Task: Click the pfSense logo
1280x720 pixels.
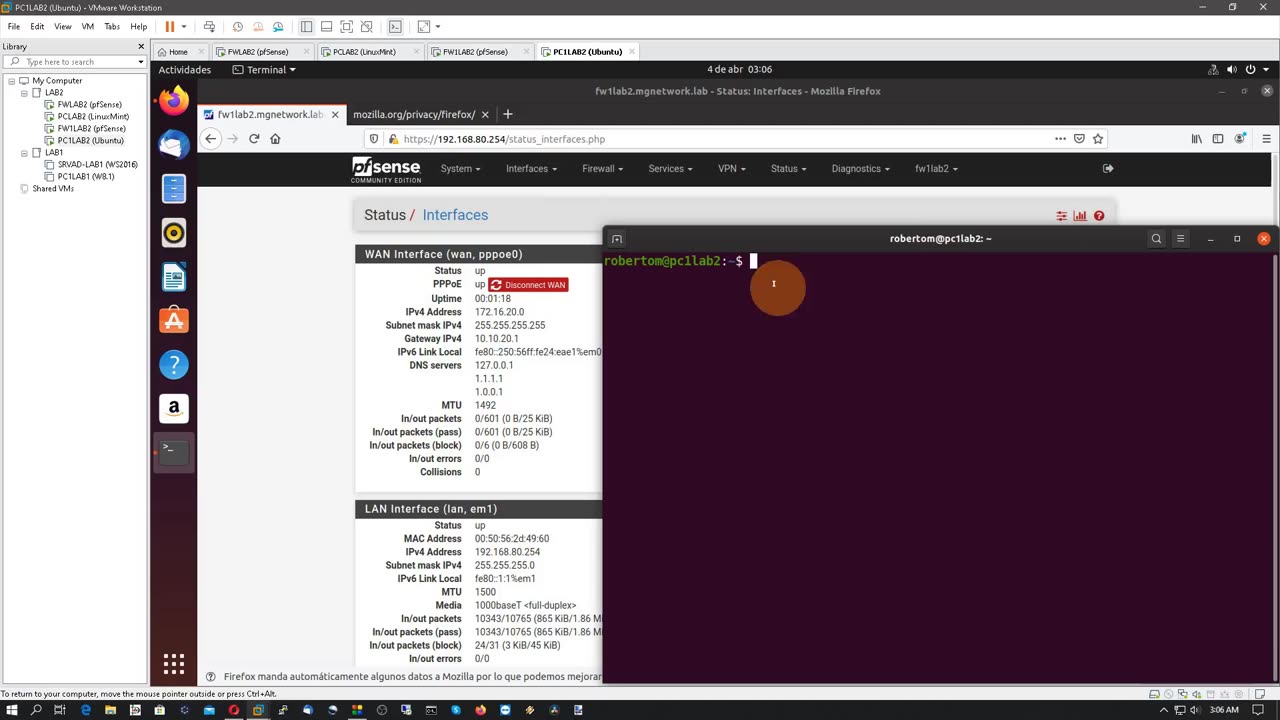Action: pos(386,169)
